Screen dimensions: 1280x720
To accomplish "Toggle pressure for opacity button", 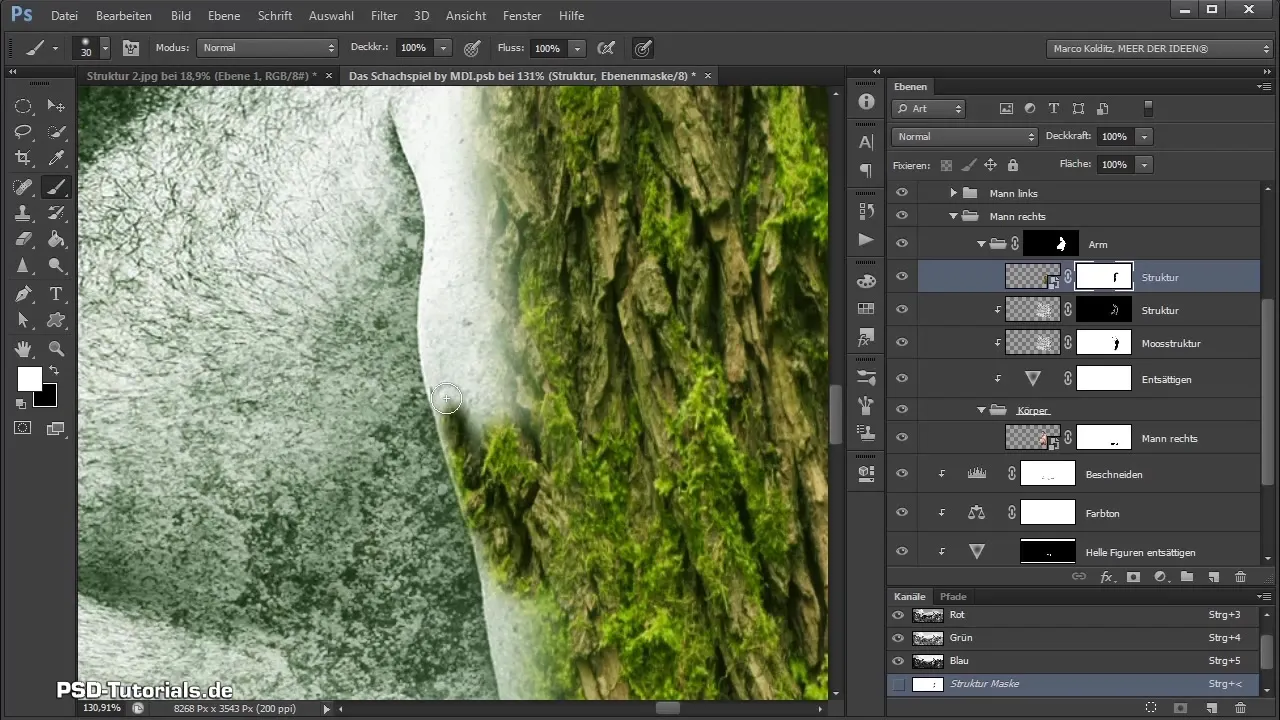I will [x=472, y=48].
